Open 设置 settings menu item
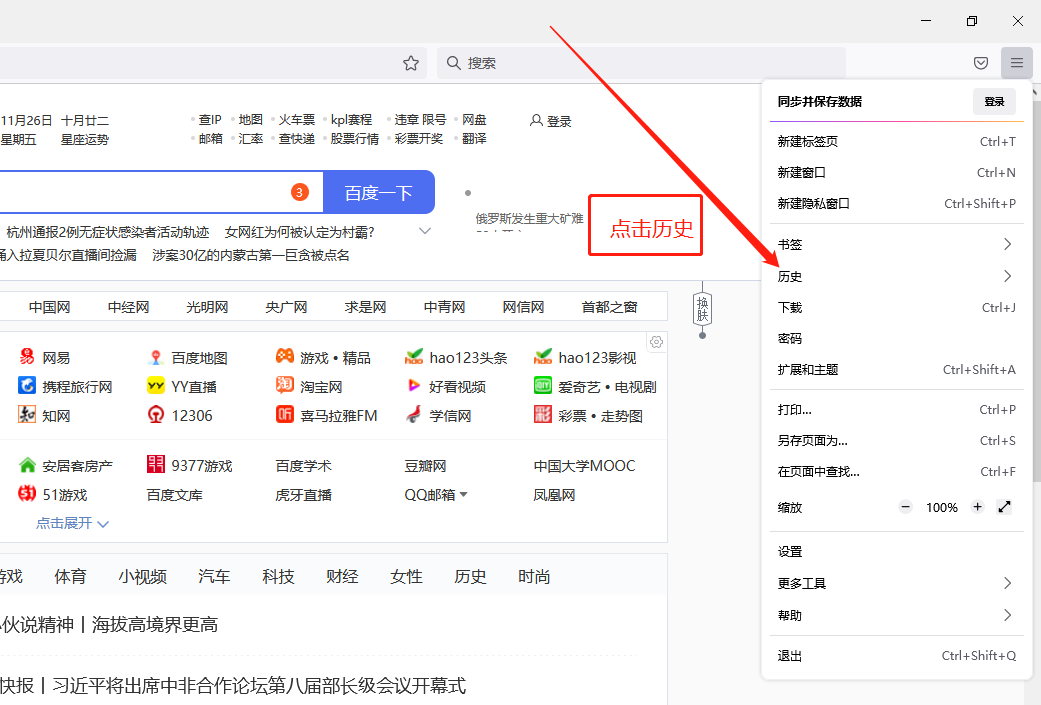The width and height of the screenshot is (1041, 705). [896, 552]
